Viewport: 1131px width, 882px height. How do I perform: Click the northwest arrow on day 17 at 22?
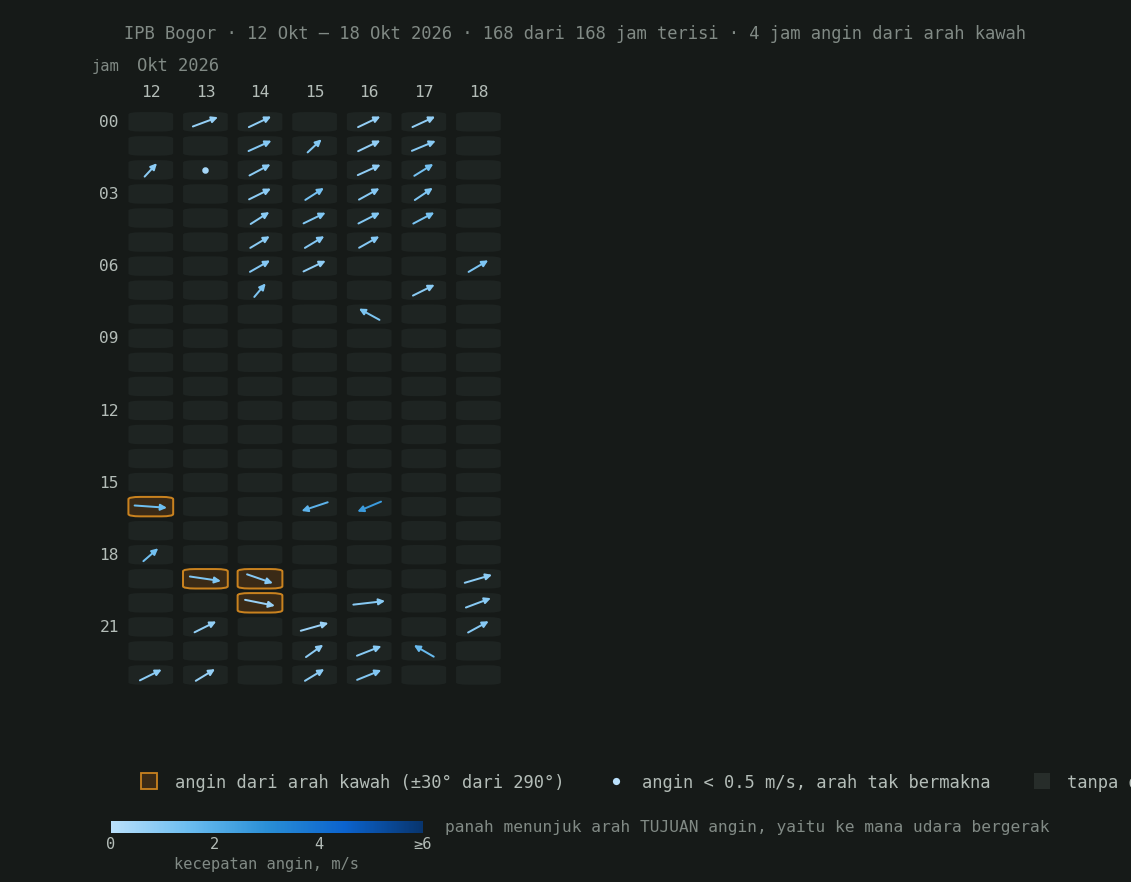coord(423,651)
